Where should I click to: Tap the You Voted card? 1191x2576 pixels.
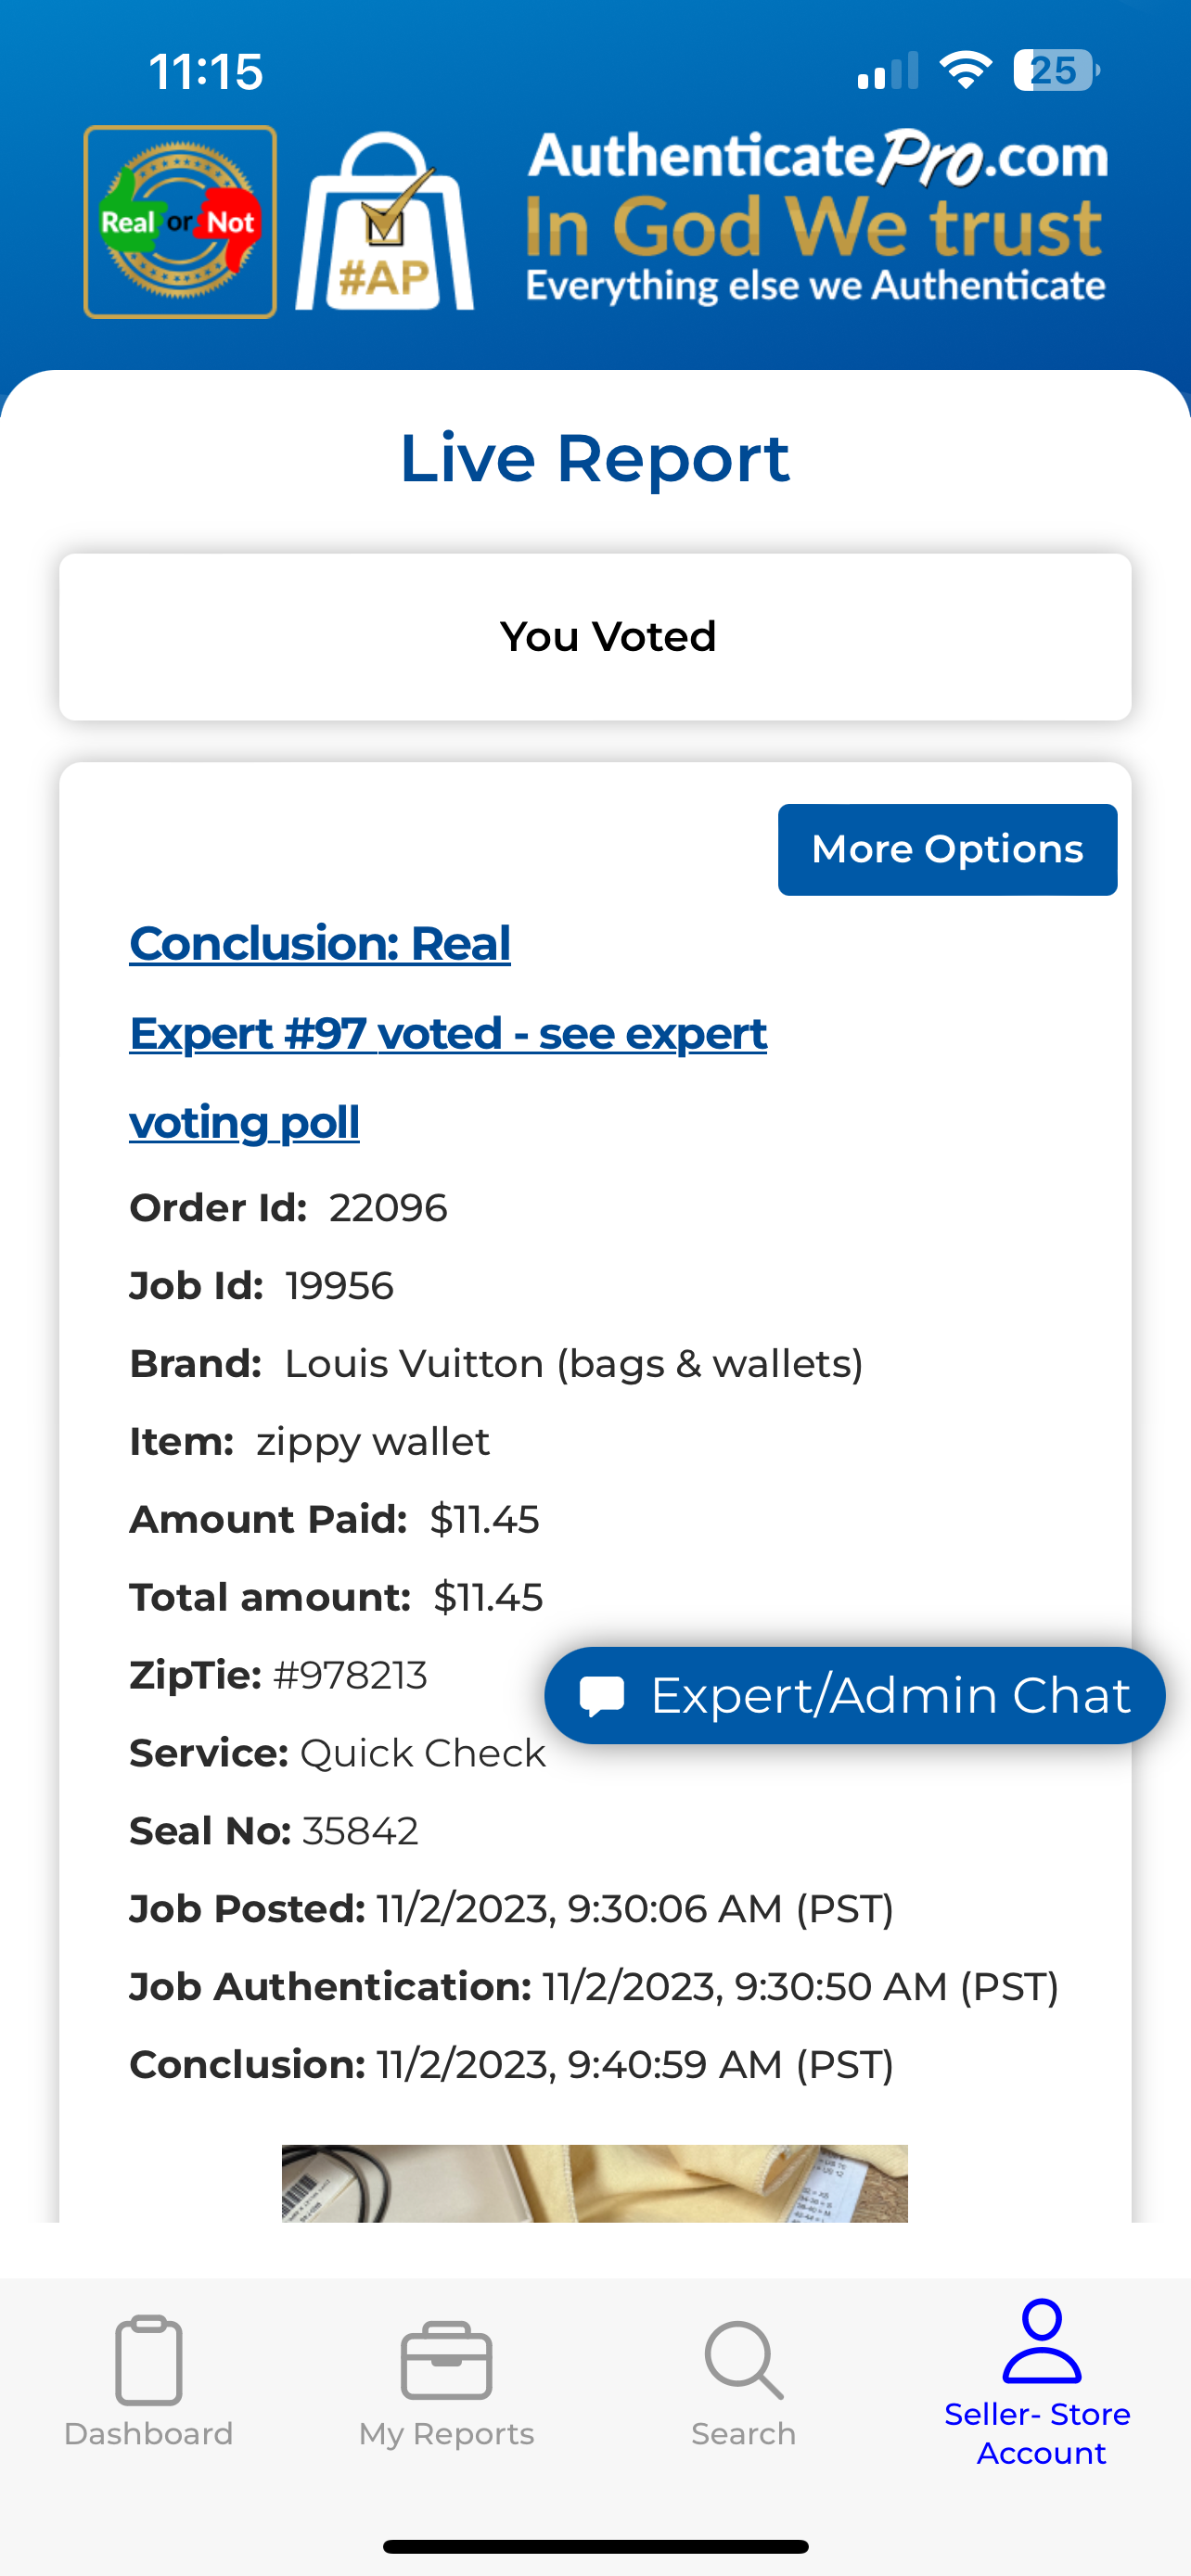[595, 637]
